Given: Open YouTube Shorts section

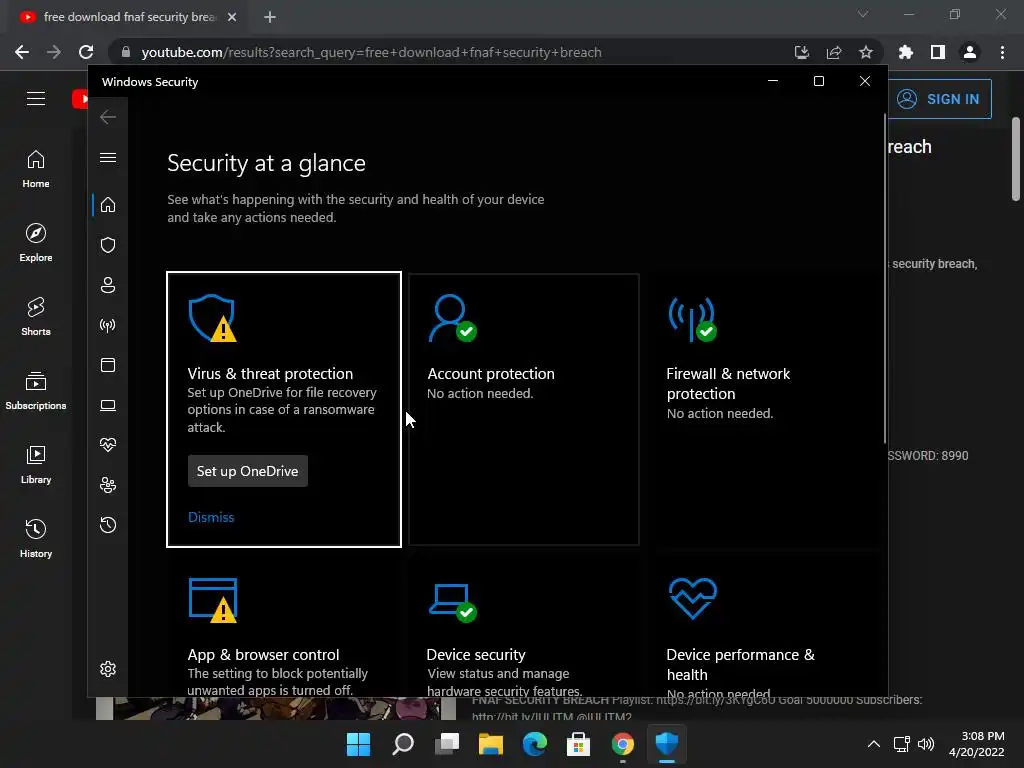Looking at the screenshot, I should pos(36,316).
